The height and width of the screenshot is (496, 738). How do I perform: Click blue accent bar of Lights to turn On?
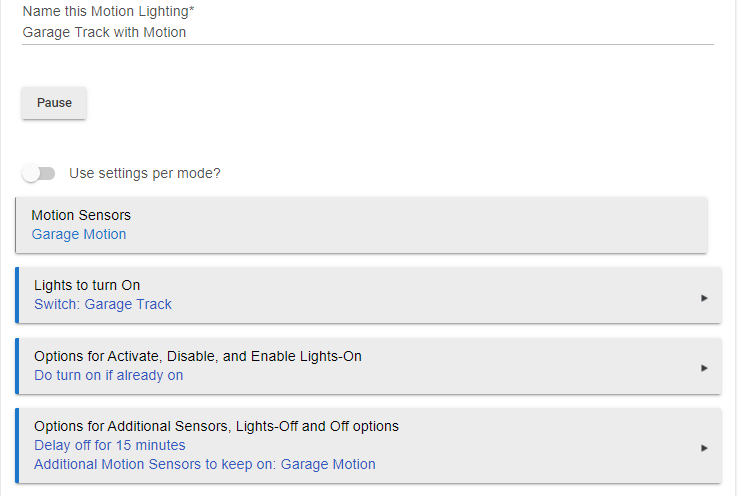click(17, 295)
